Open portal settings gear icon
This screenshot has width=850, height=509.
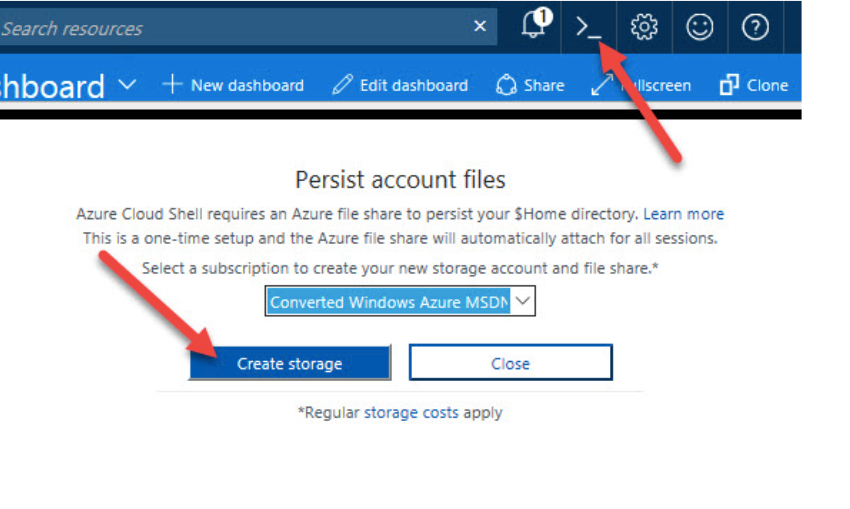(644, 27)
